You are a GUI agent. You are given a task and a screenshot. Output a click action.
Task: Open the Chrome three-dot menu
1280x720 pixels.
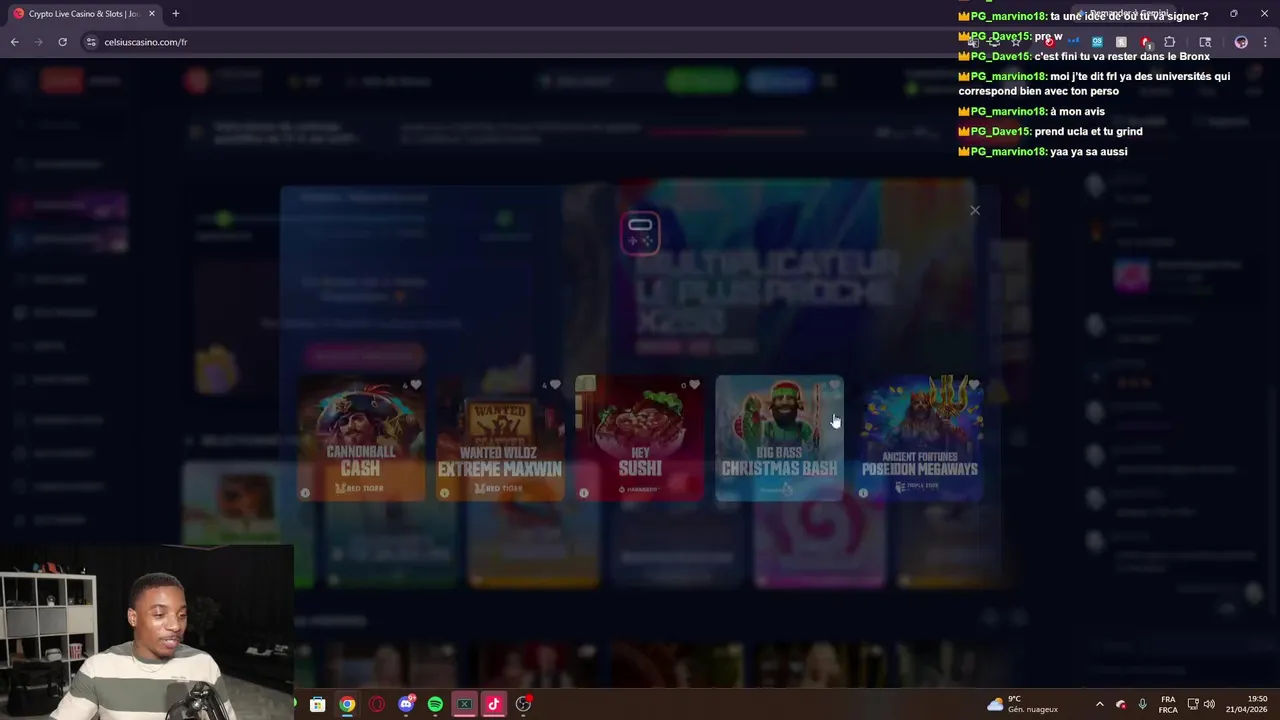click(1265, 42)
